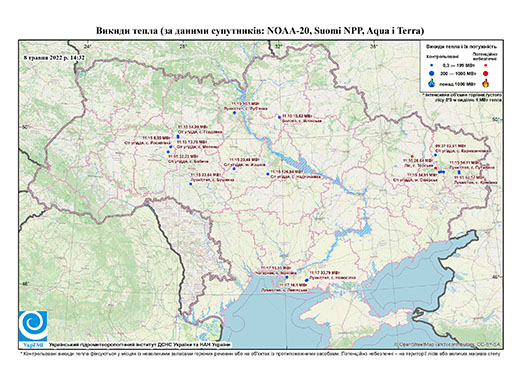
Task: Click the OpenStreetMap contributors attribution
Action: [x=447, y=344]
